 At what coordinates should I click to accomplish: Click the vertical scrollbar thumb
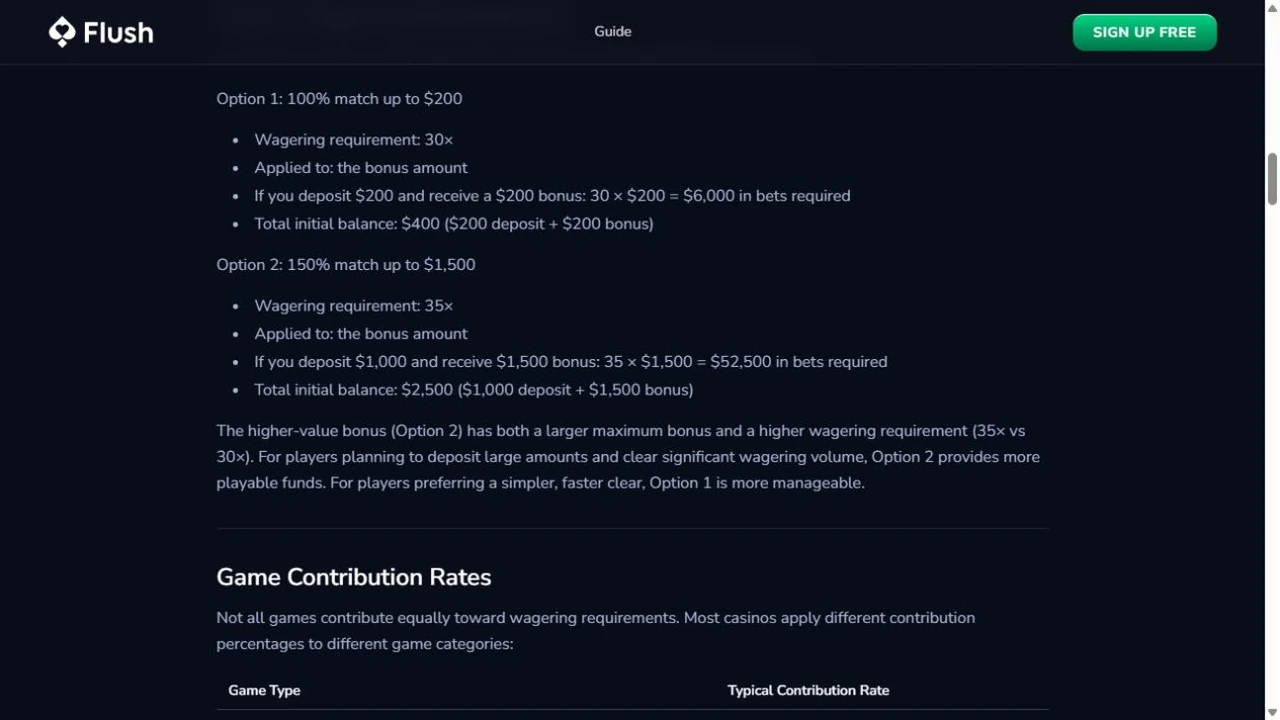point(1272,180)
